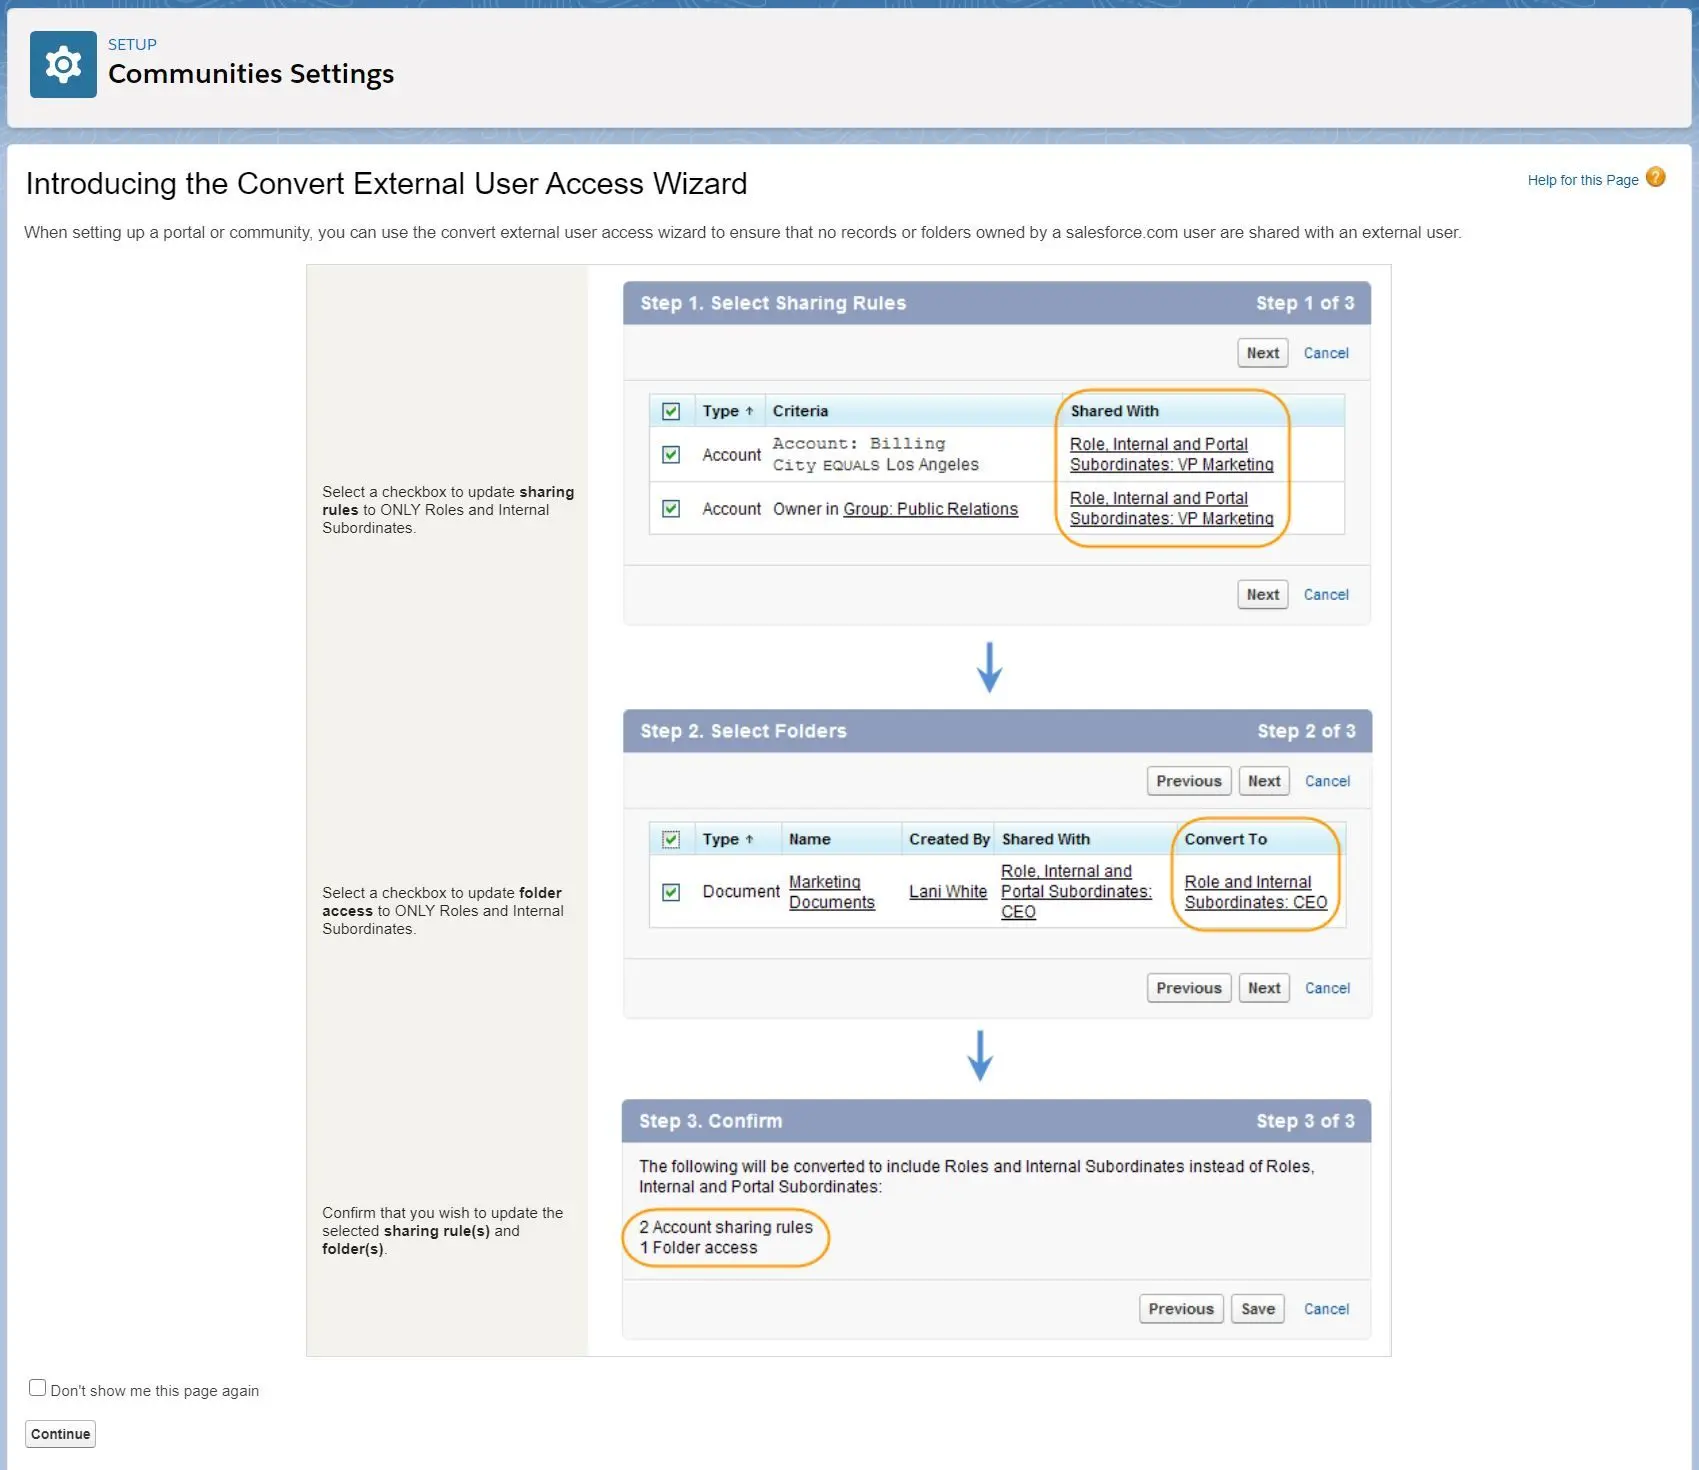Click the 'Step 2. Select Folders' header
Screen dimensions: 1699x1470
[x=743, y=731]
